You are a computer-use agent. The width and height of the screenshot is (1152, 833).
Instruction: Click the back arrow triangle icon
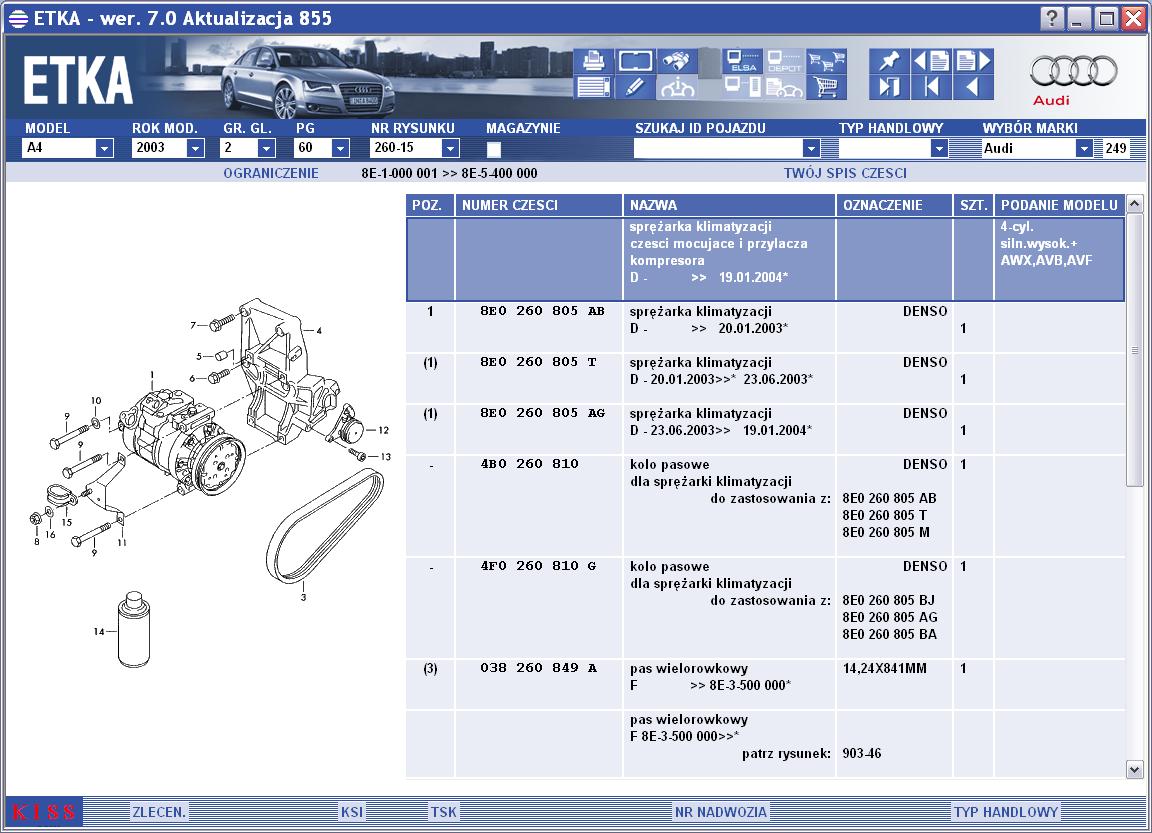[973, 87]
